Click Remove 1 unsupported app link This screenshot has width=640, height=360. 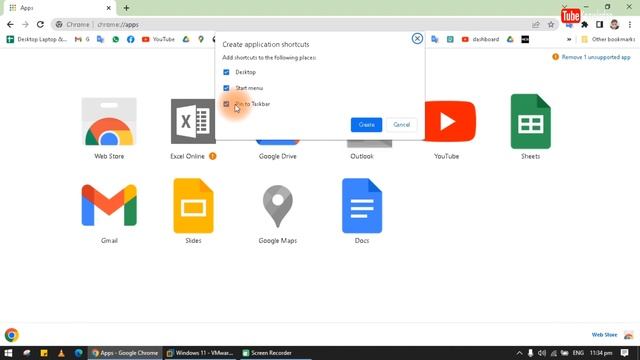[x=596, y=57]
